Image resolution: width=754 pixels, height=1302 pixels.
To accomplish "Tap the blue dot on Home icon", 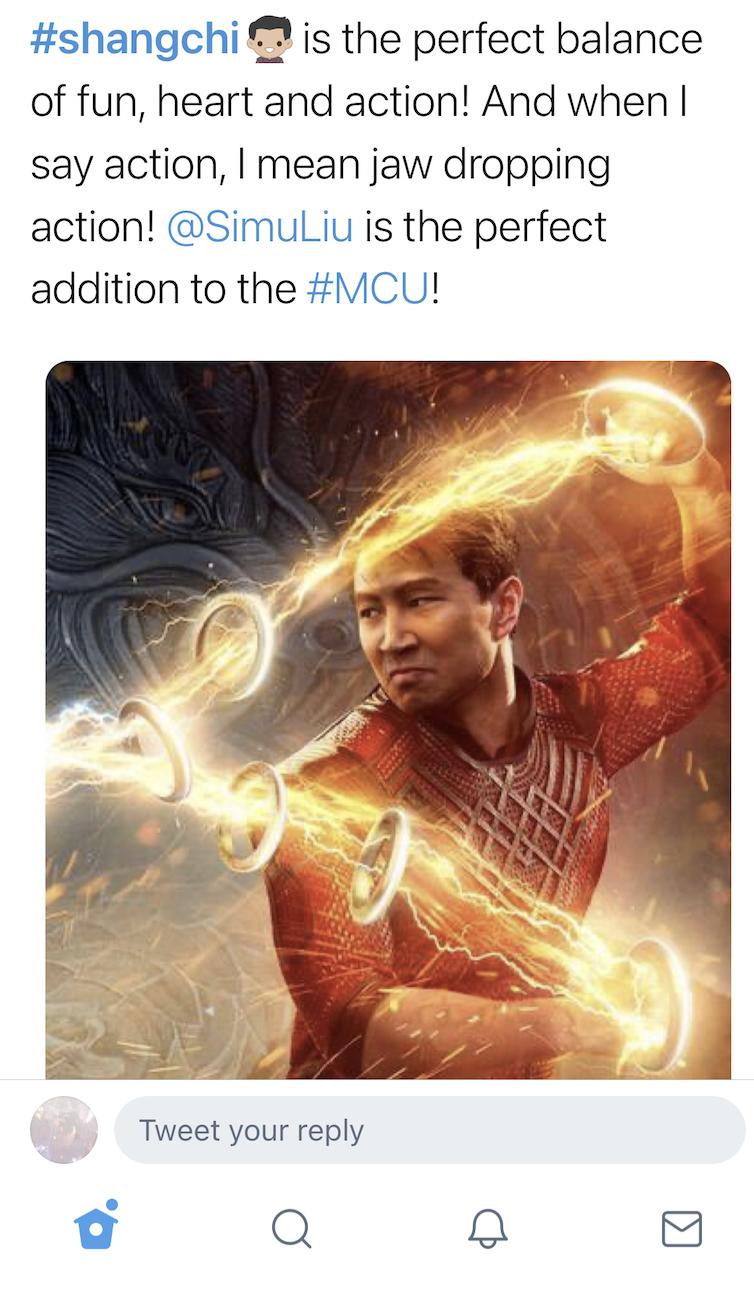I will [111, 1204].
